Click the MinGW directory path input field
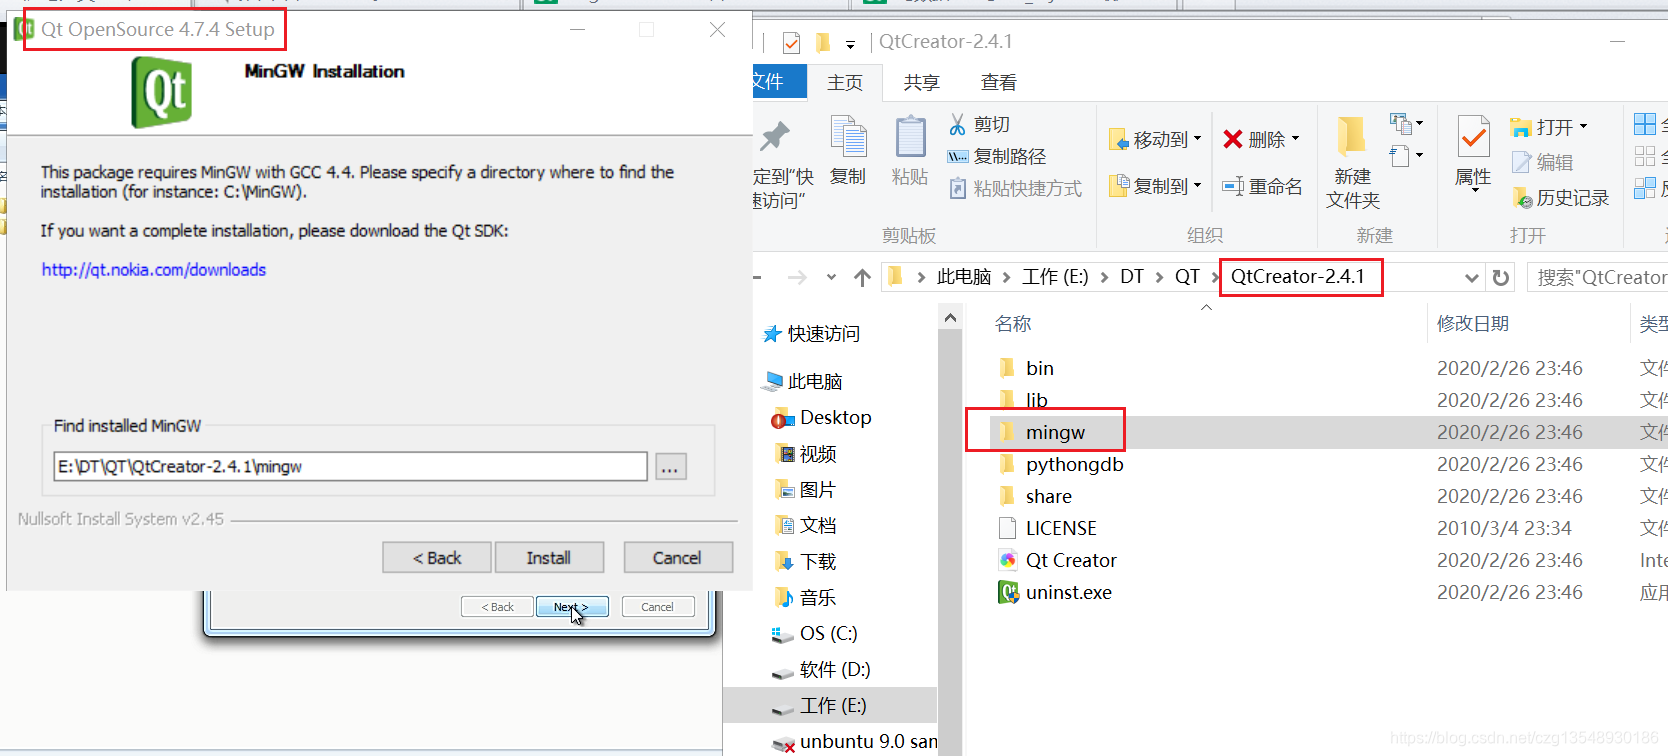This screenshot has width=1668, height=756. point(350,466)
